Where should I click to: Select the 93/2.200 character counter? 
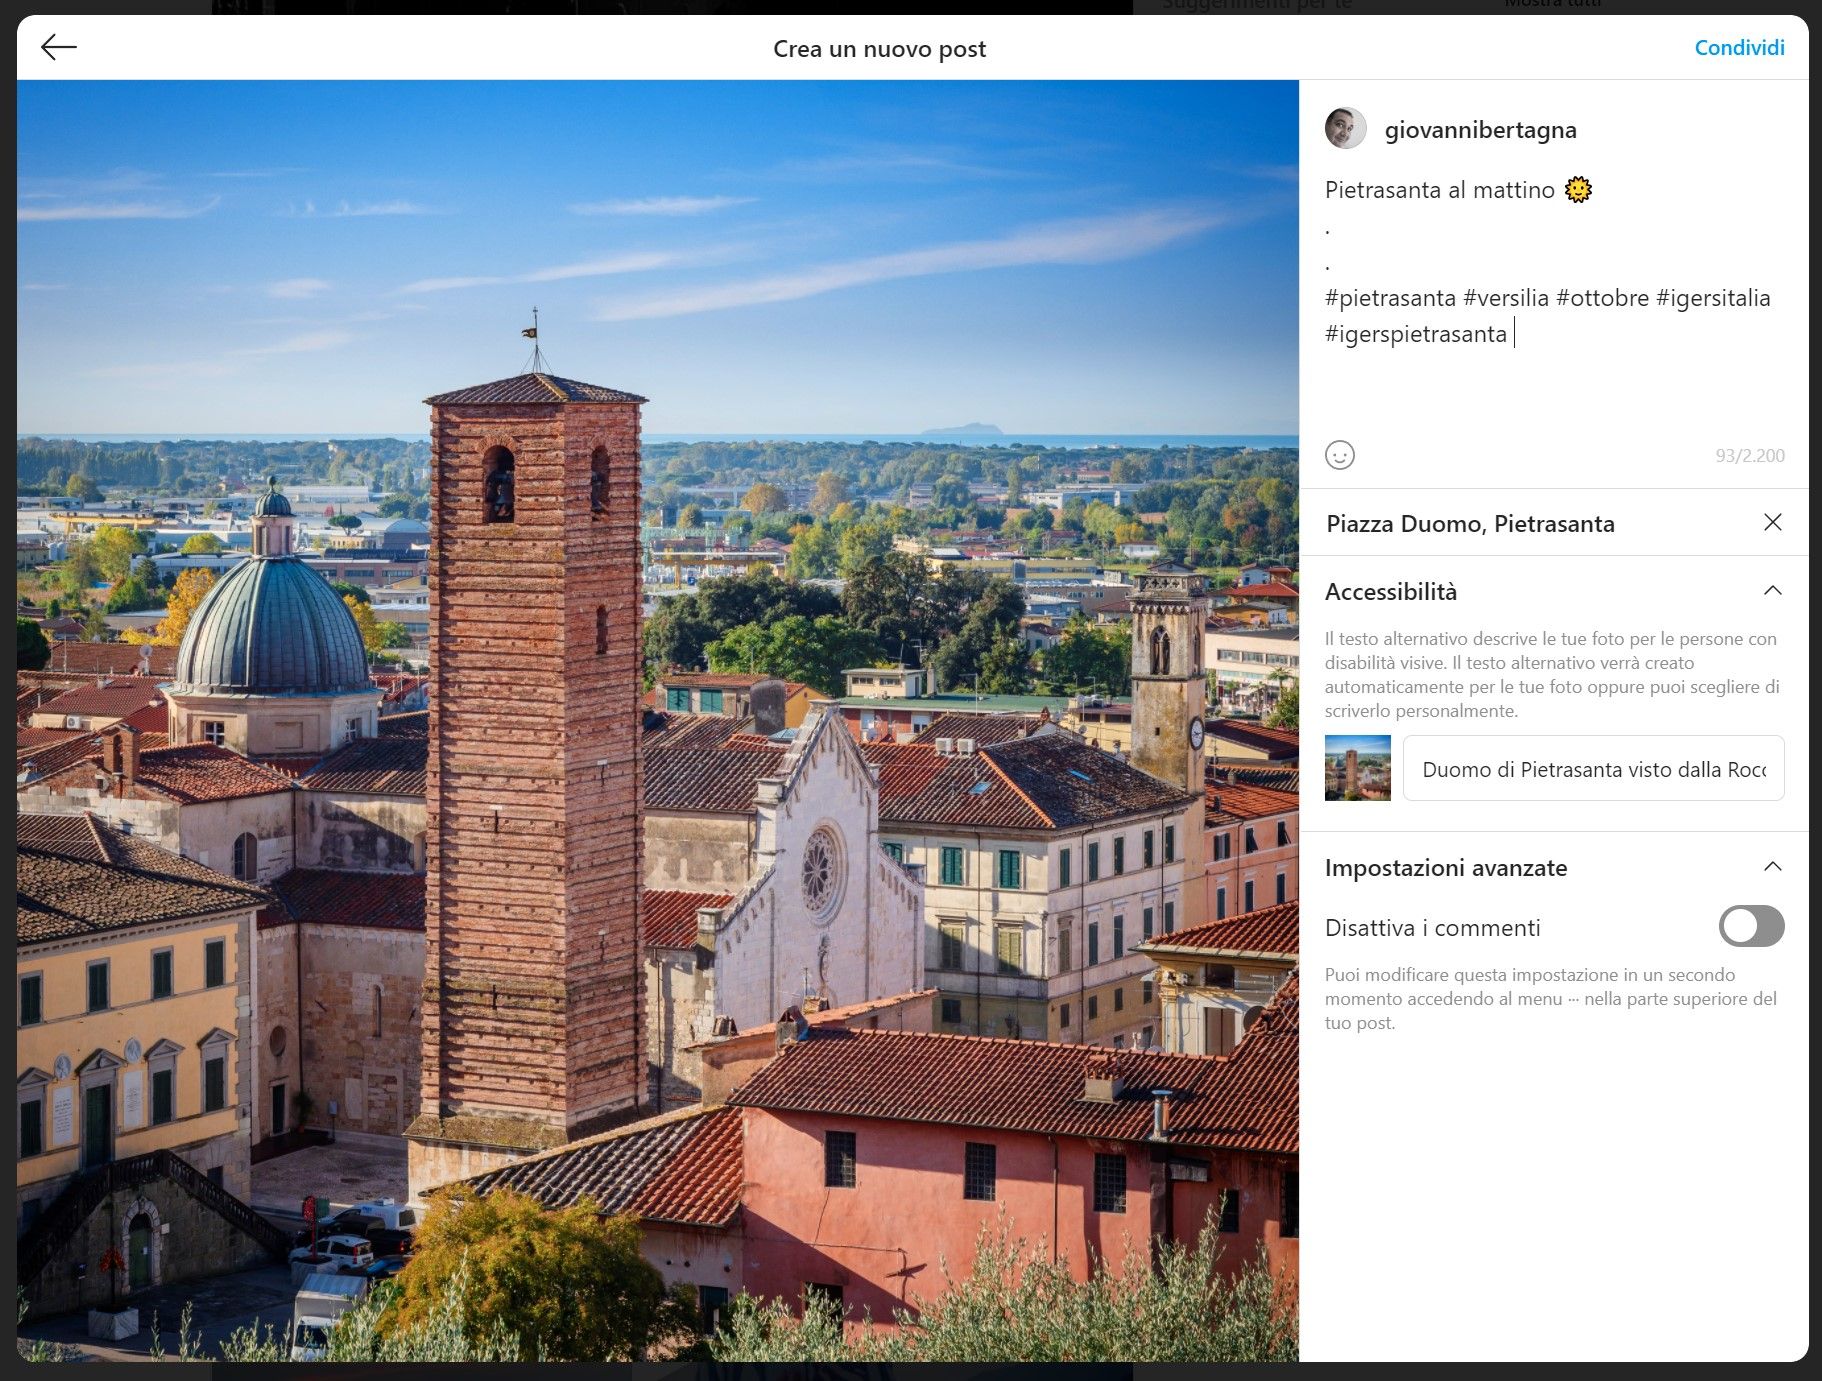coord(1749,456)
